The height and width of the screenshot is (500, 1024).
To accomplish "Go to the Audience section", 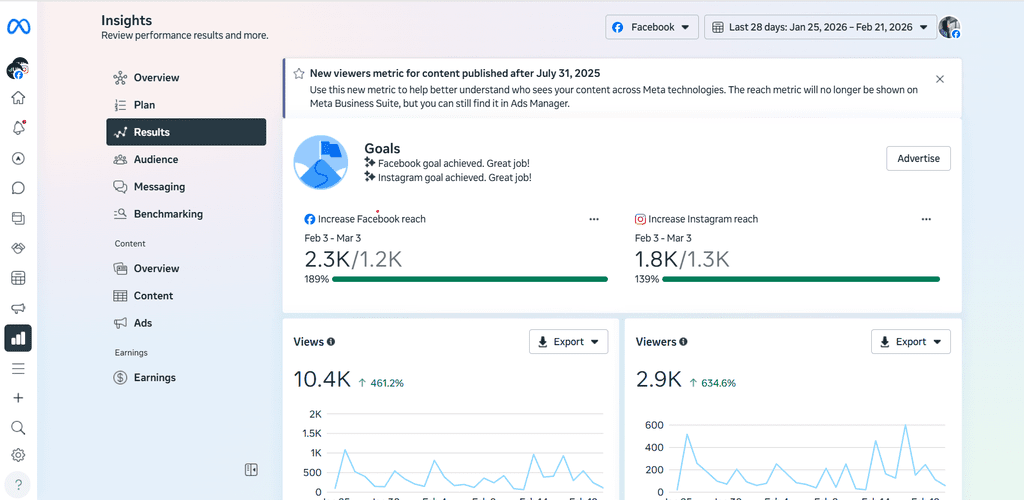I will point(156,159).
